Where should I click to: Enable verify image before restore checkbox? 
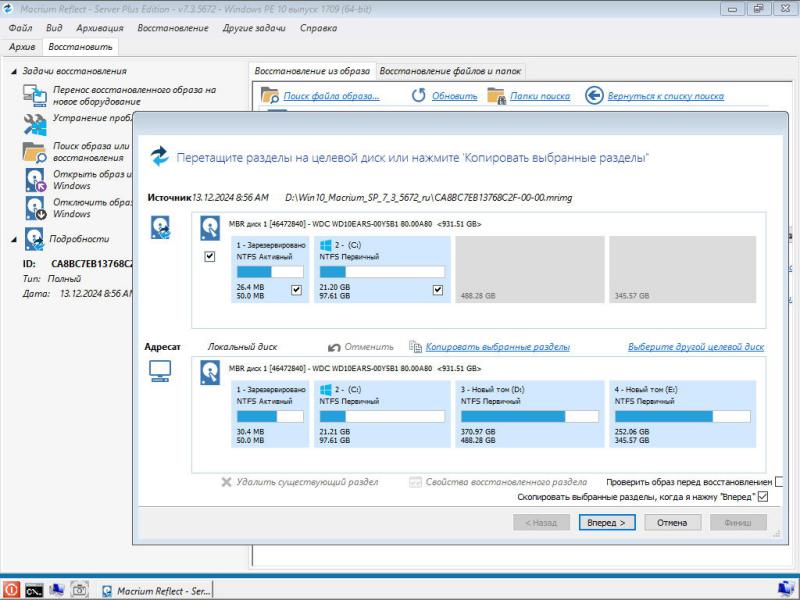(779, 481)
